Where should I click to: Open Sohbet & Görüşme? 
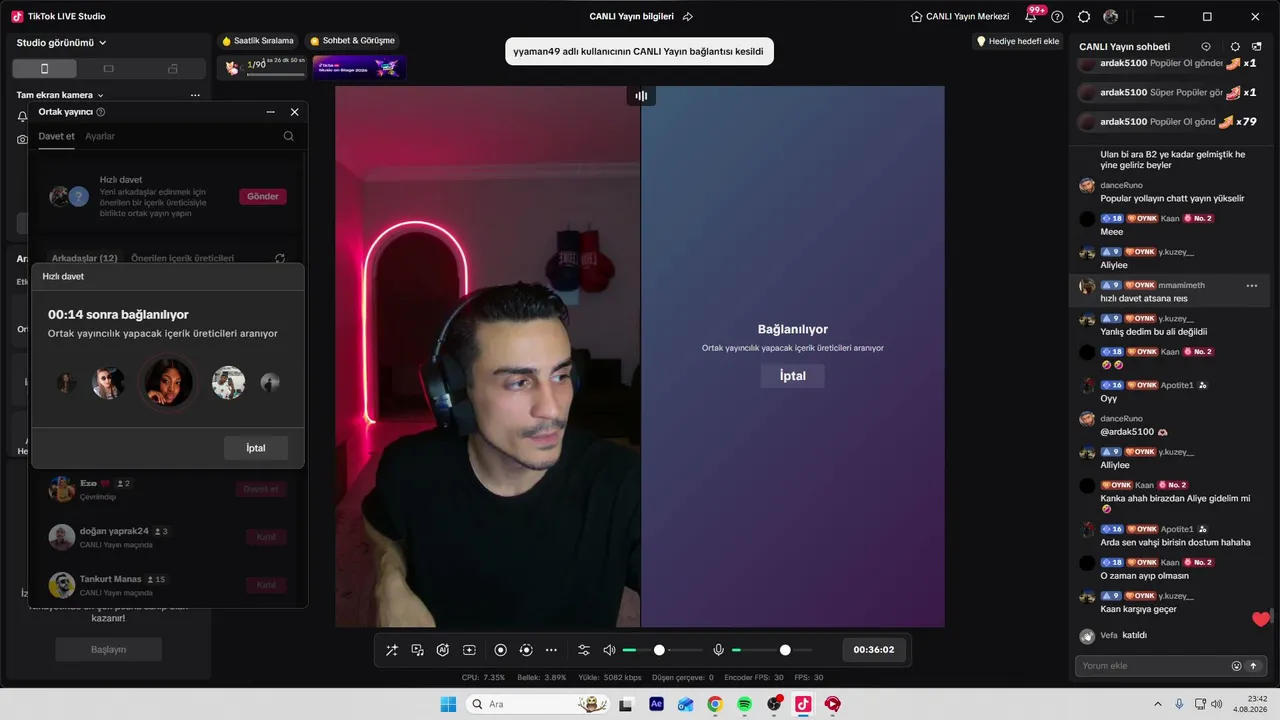353,41
